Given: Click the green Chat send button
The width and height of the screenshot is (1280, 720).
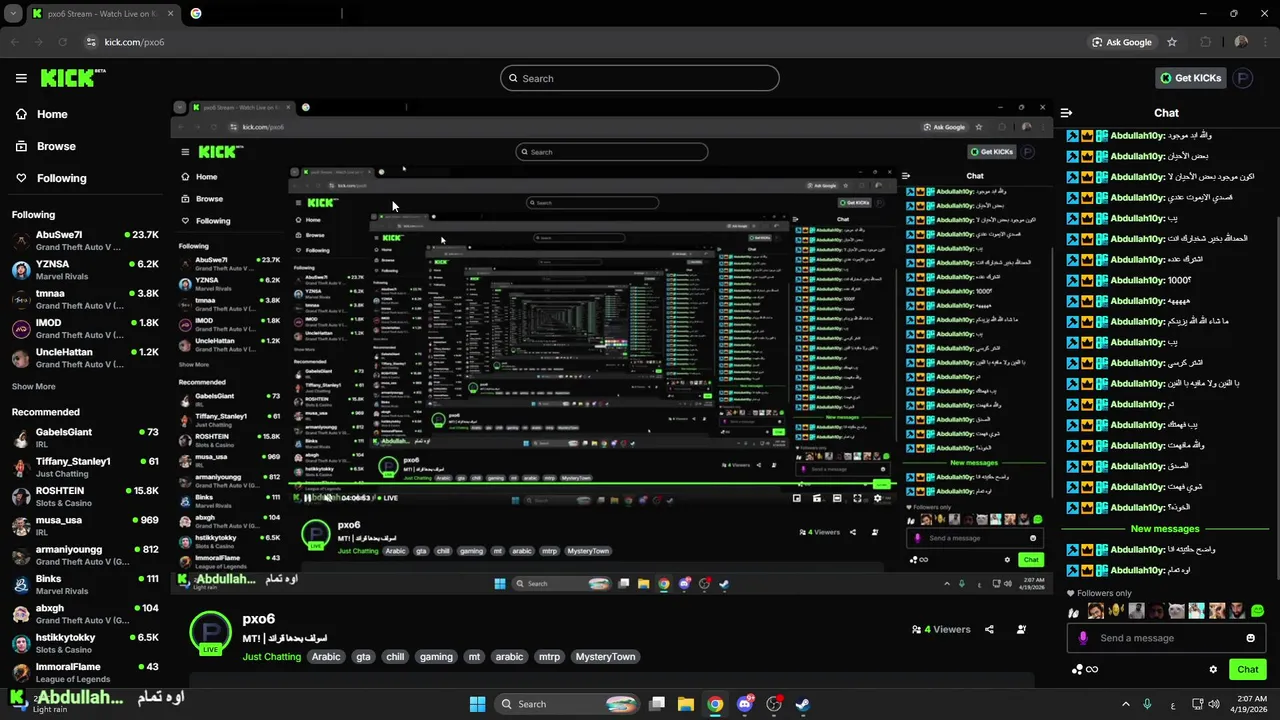Looking at the screenshot, I should [1247, 670].
